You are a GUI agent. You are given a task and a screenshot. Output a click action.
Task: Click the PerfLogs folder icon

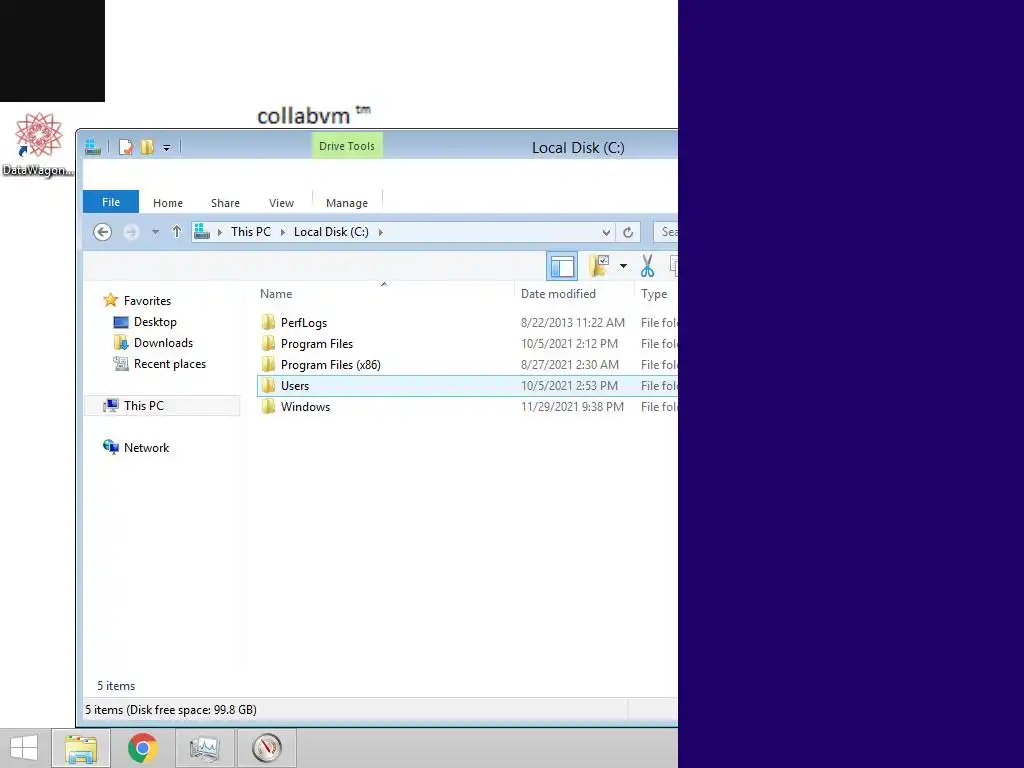pos(268,323)
